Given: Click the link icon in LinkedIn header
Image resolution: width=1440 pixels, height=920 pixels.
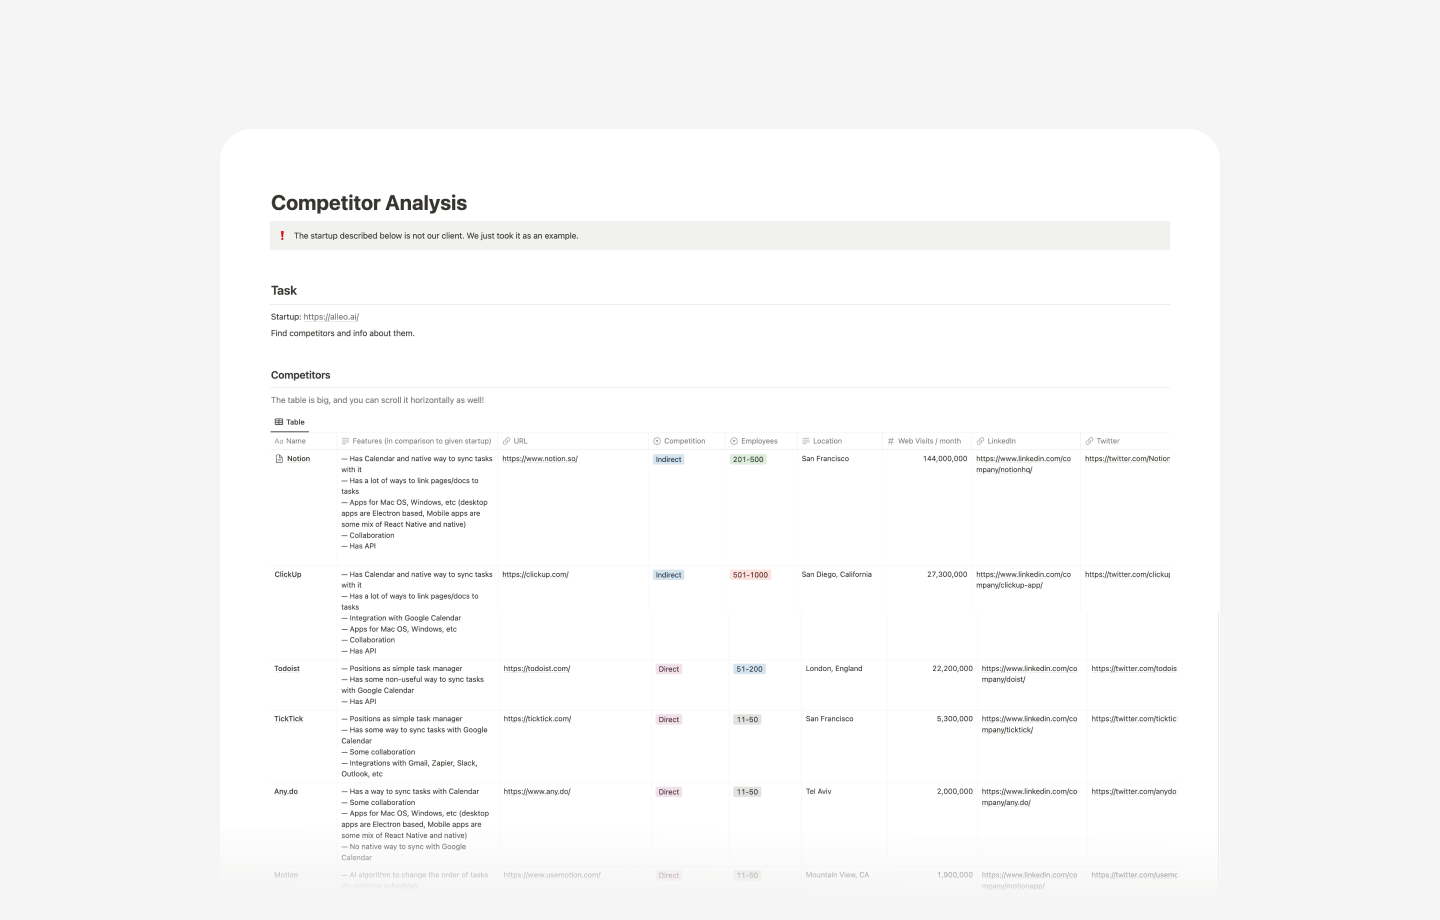Looking at the screenshot, I should tap(981, 441).
